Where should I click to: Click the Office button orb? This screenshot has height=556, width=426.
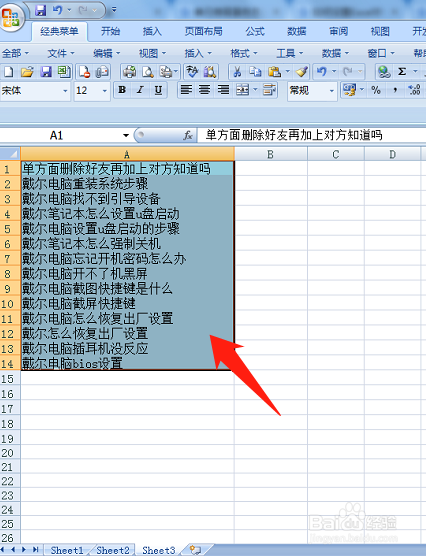12,17
